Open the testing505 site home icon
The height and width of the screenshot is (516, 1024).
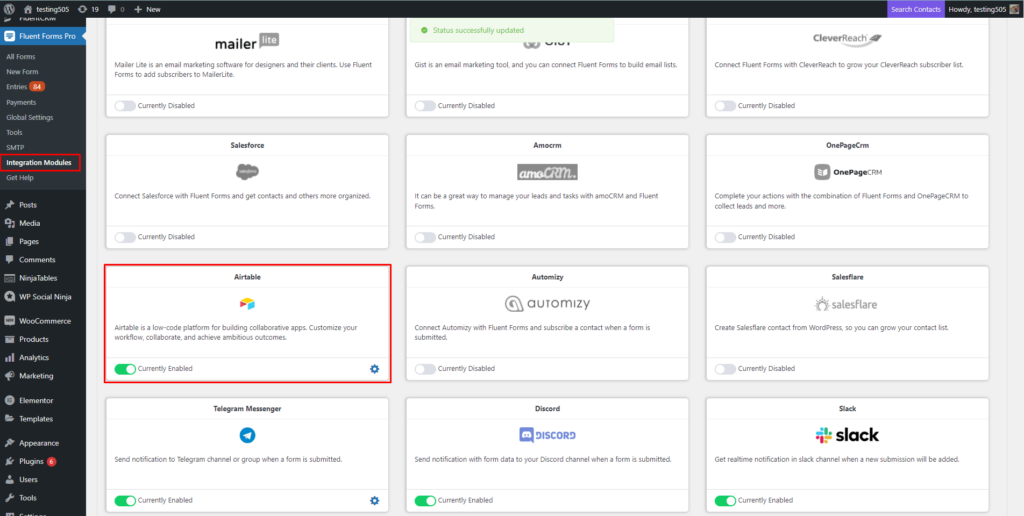28,9
